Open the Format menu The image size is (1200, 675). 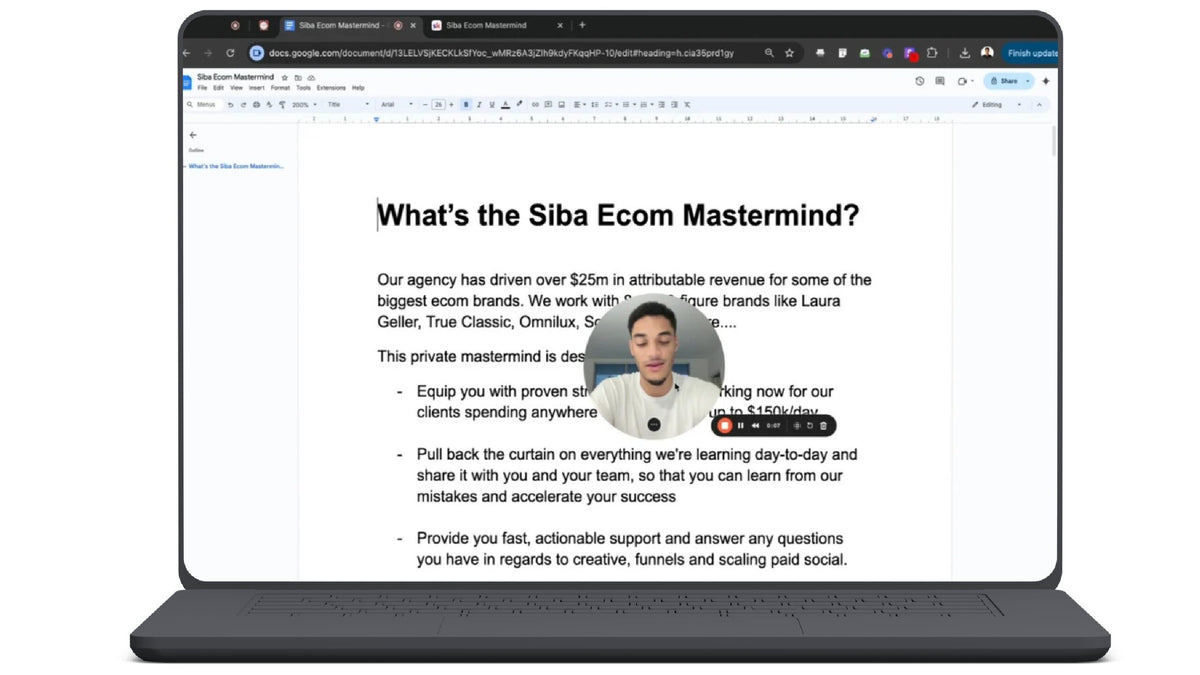pyautogui.click(x=280, y=88)
